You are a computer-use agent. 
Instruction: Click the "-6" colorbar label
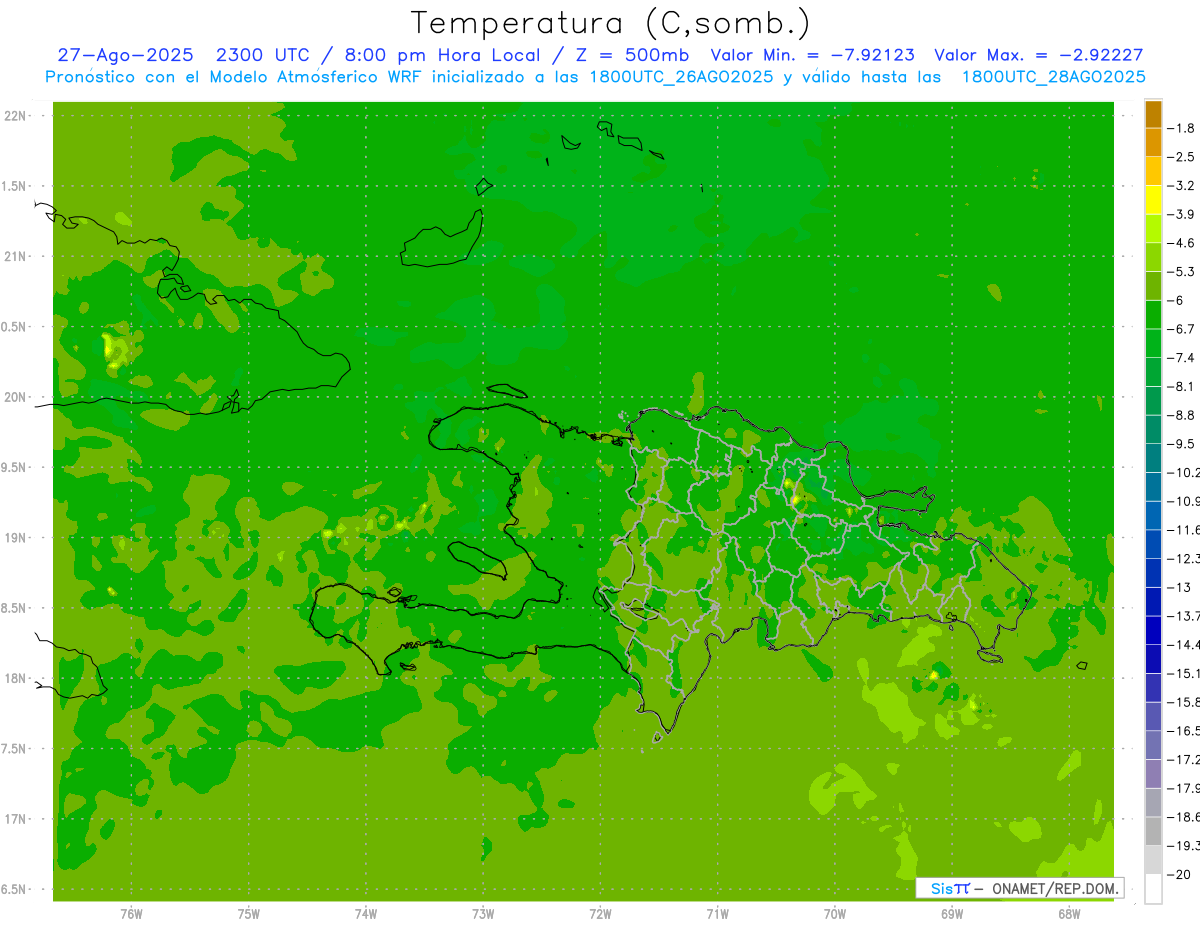(1177, 300)
